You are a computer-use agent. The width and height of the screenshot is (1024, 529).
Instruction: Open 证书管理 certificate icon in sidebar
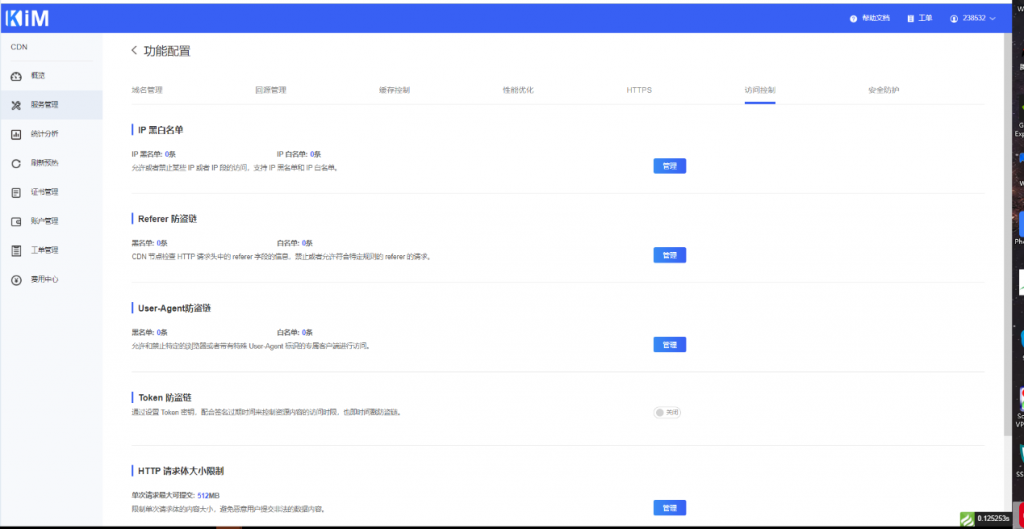(16, 192)
